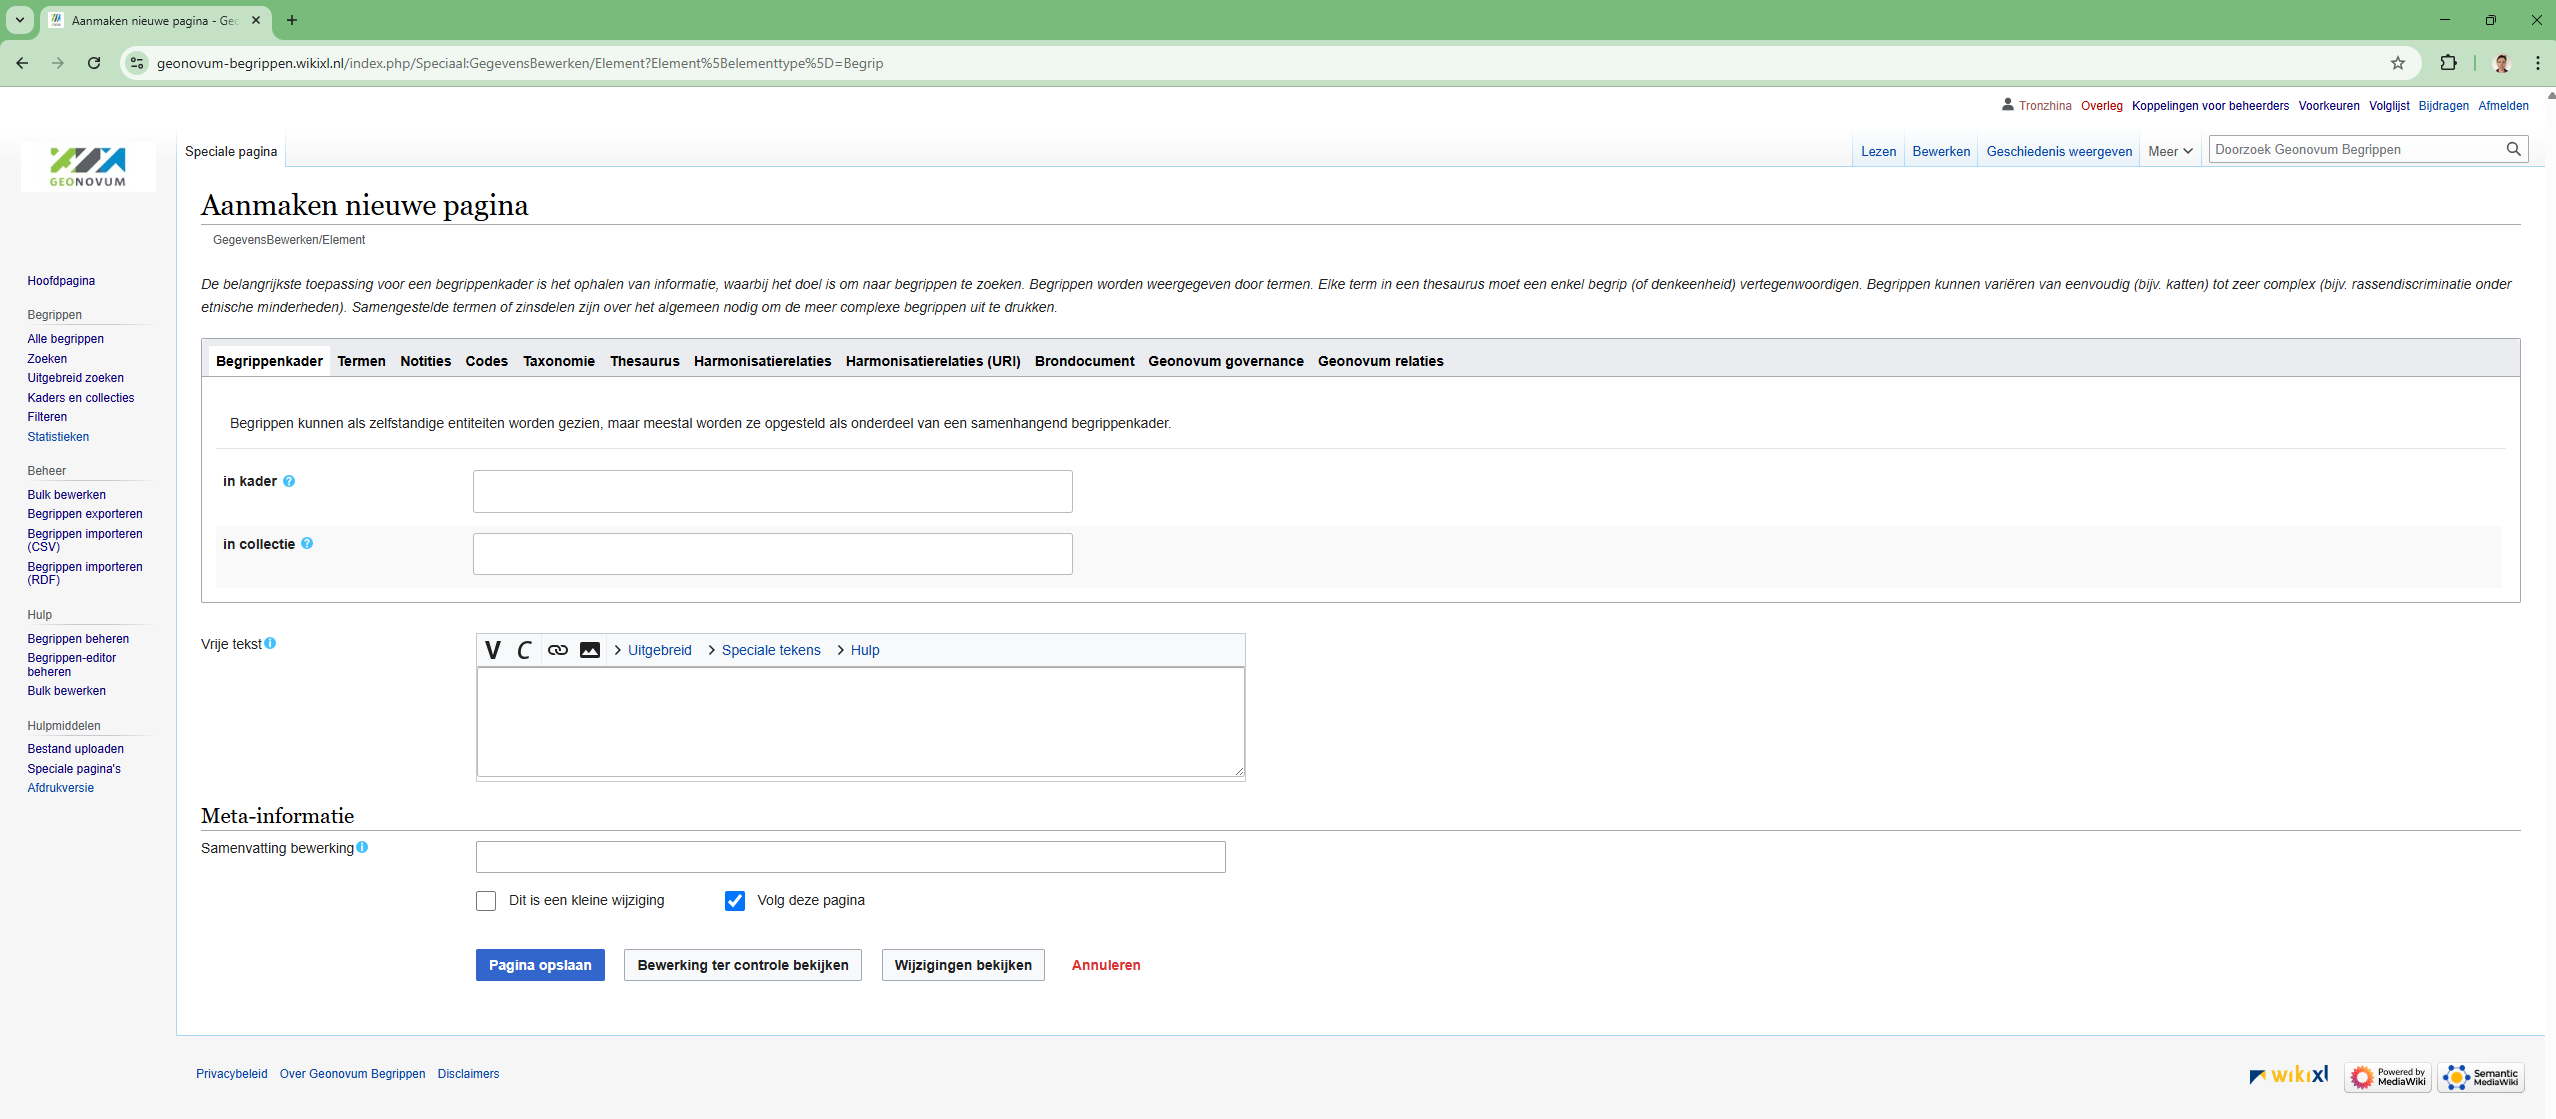Viewport: 2556px width, 1119px height.
Task: Switch to the 'Termen' tab
Action: click(x=361, y=361)
